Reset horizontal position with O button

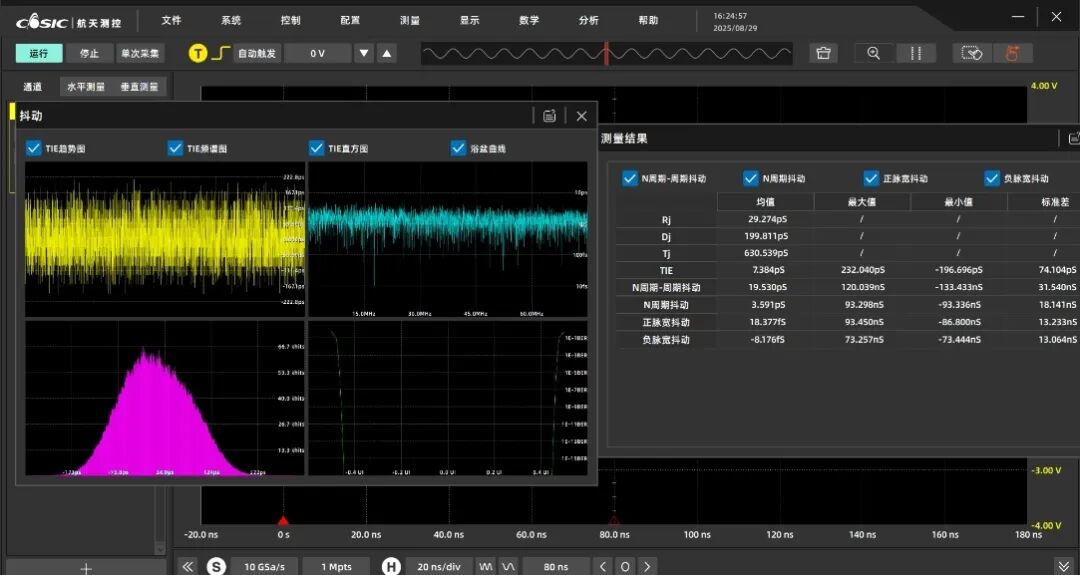click(x=625, y=566)
